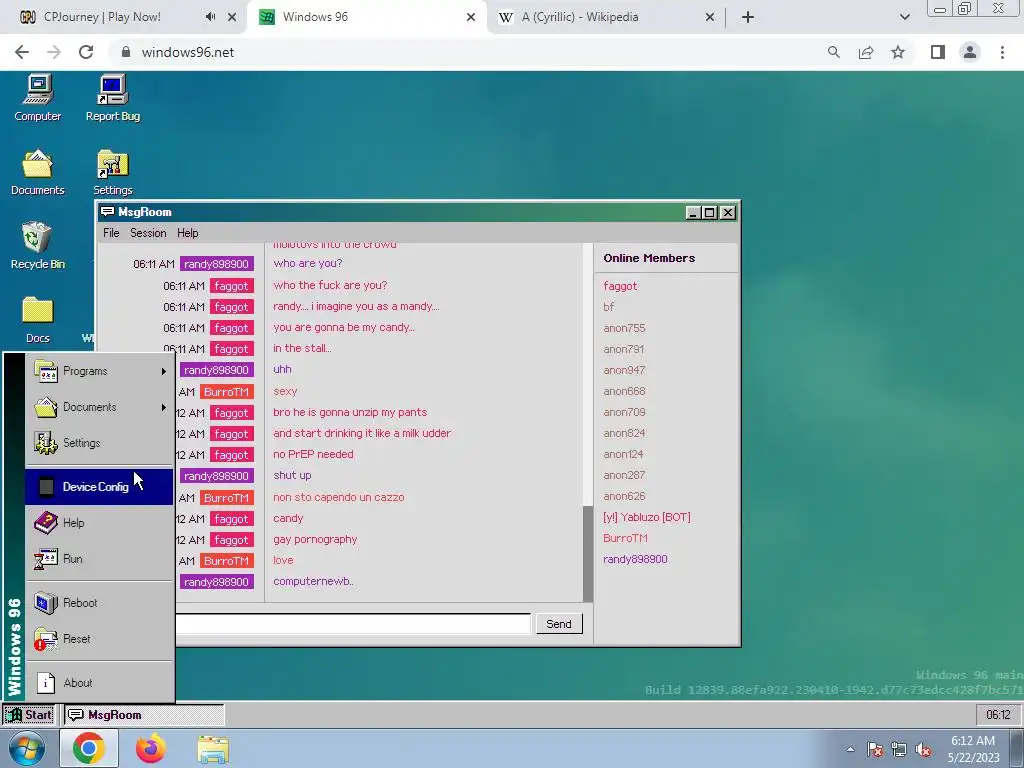This screenshot has height=768, width=1024.
Task: Click the muted volume tray icon
Action: pos(923,749)
